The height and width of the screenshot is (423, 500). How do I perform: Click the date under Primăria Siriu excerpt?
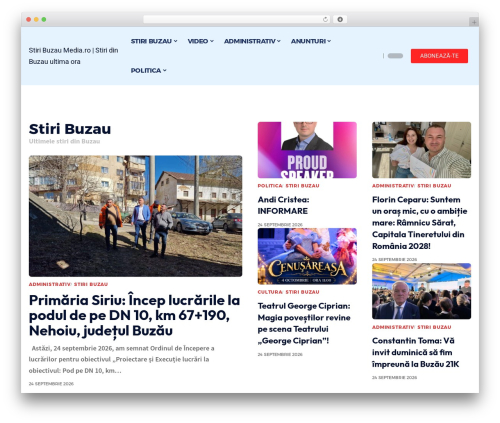51,384
